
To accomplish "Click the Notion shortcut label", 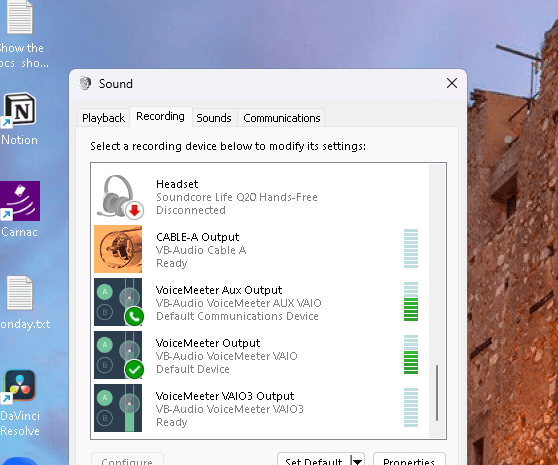I will click(20, 140).
